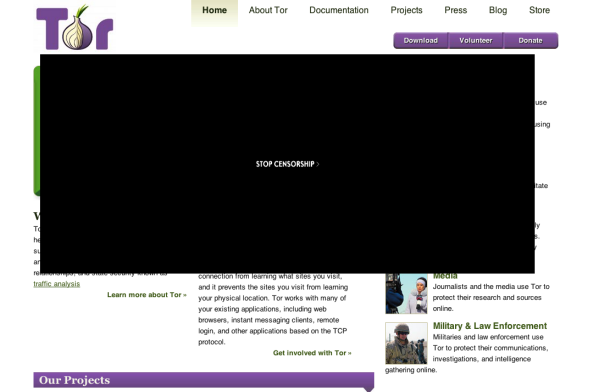Image resolution: width=610 pixels, height=392 pixels.
Task: Go to About Tor page
Action: 268,10
